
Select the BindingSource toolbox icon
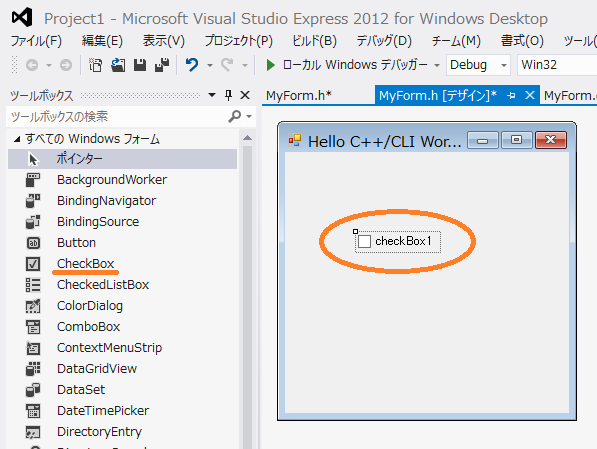click(x=33, y=222)
